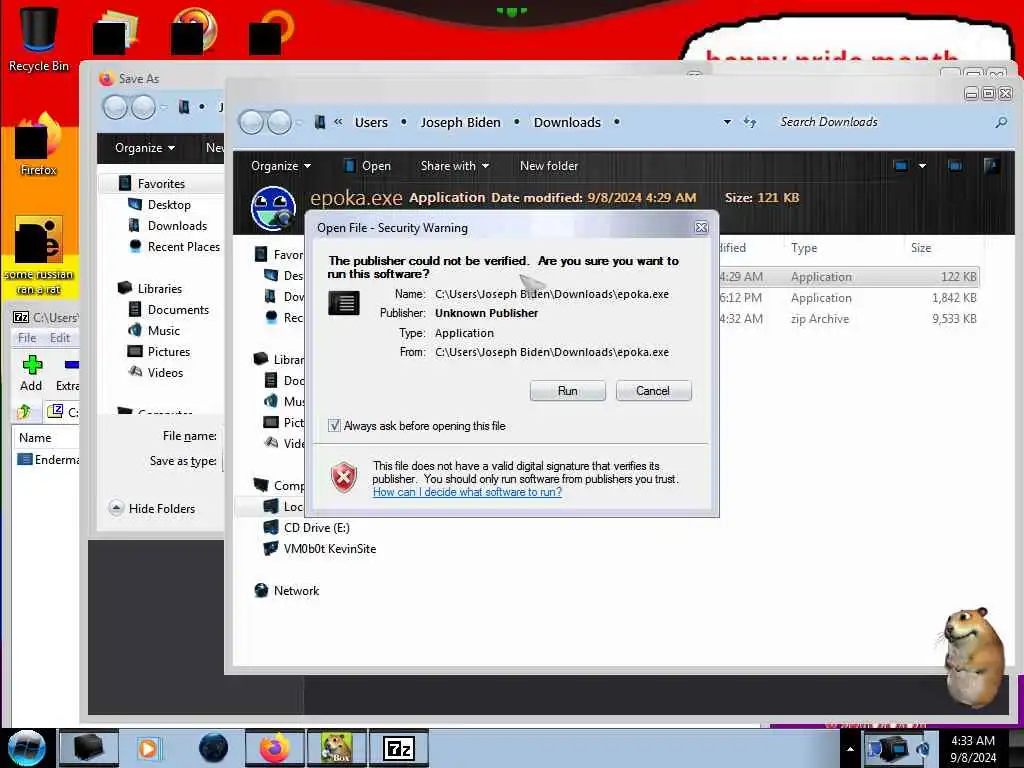Click the epoka.exe smiley file icon
The height and width of the screenshot is (768, 1024).
pos(273,209)
